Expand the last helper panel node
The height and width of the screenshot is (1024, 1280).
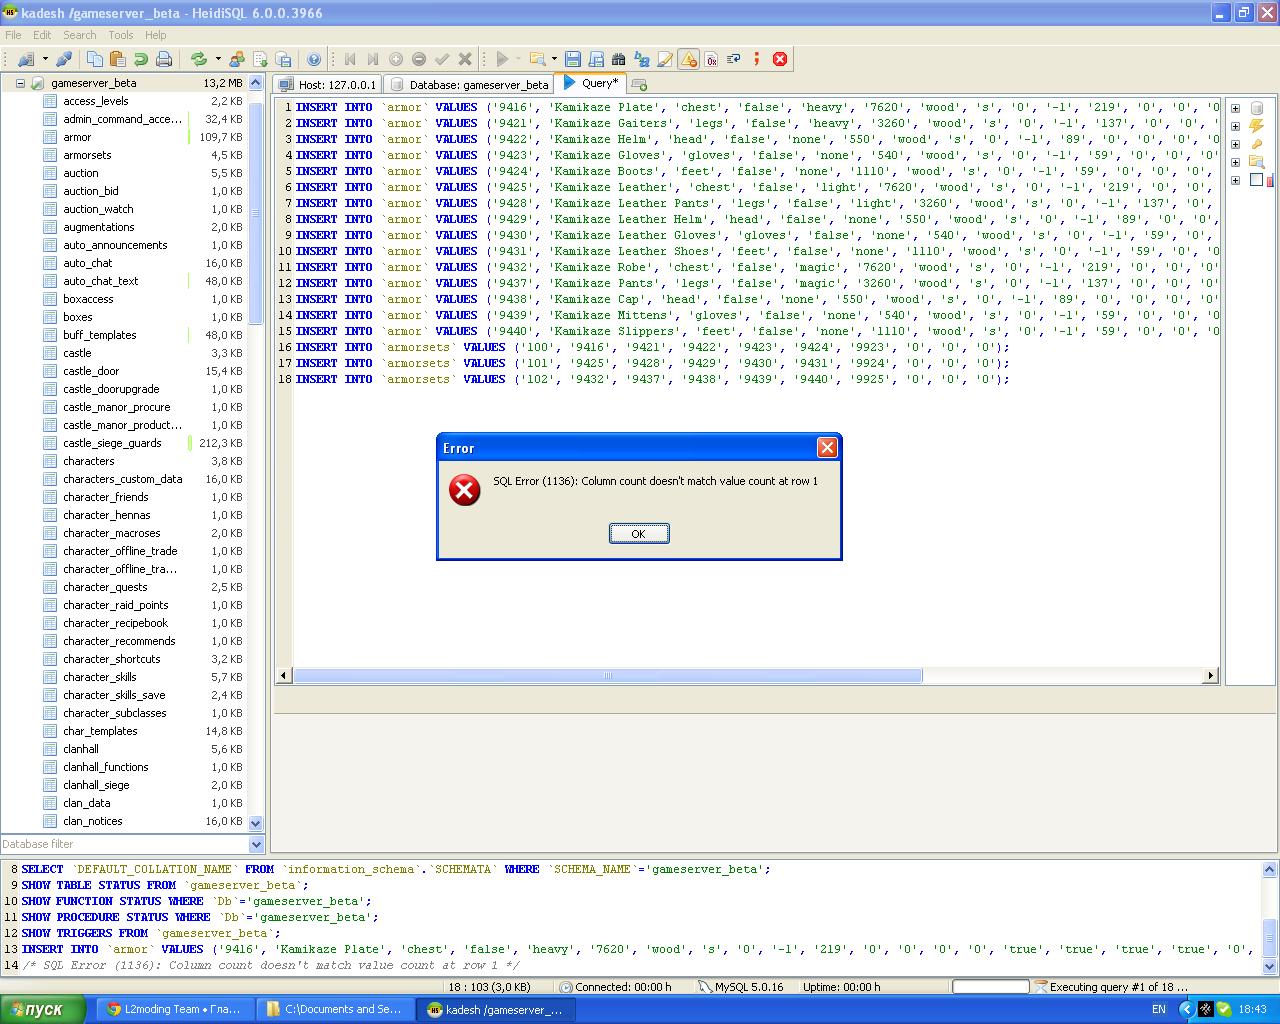[1236, 180]
